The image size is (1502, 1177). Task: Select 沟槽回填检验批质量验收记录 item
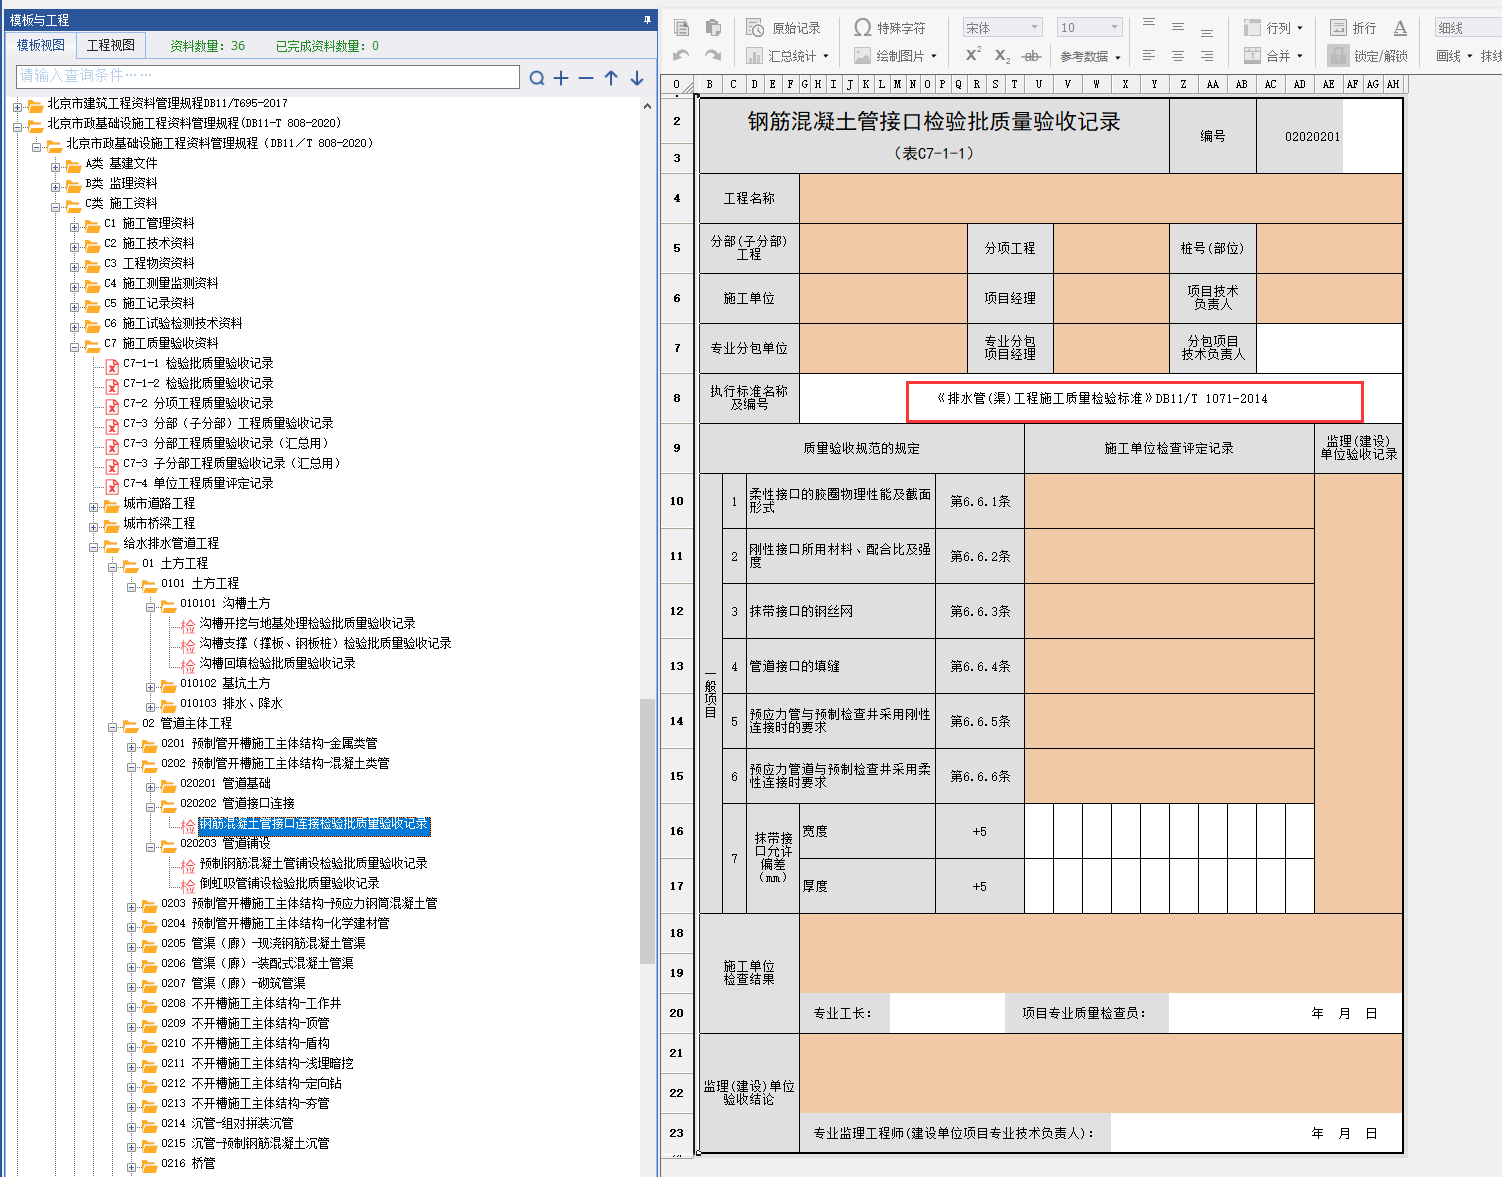[x=277, y=663]
